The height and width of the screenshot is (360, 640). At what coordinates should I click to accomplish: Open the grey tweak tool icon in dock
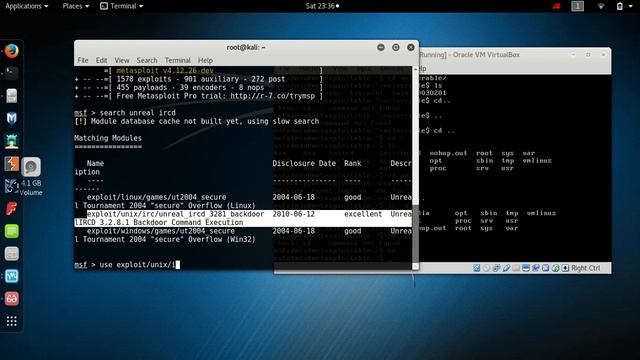pyautogui.click(x=11, y=253)
